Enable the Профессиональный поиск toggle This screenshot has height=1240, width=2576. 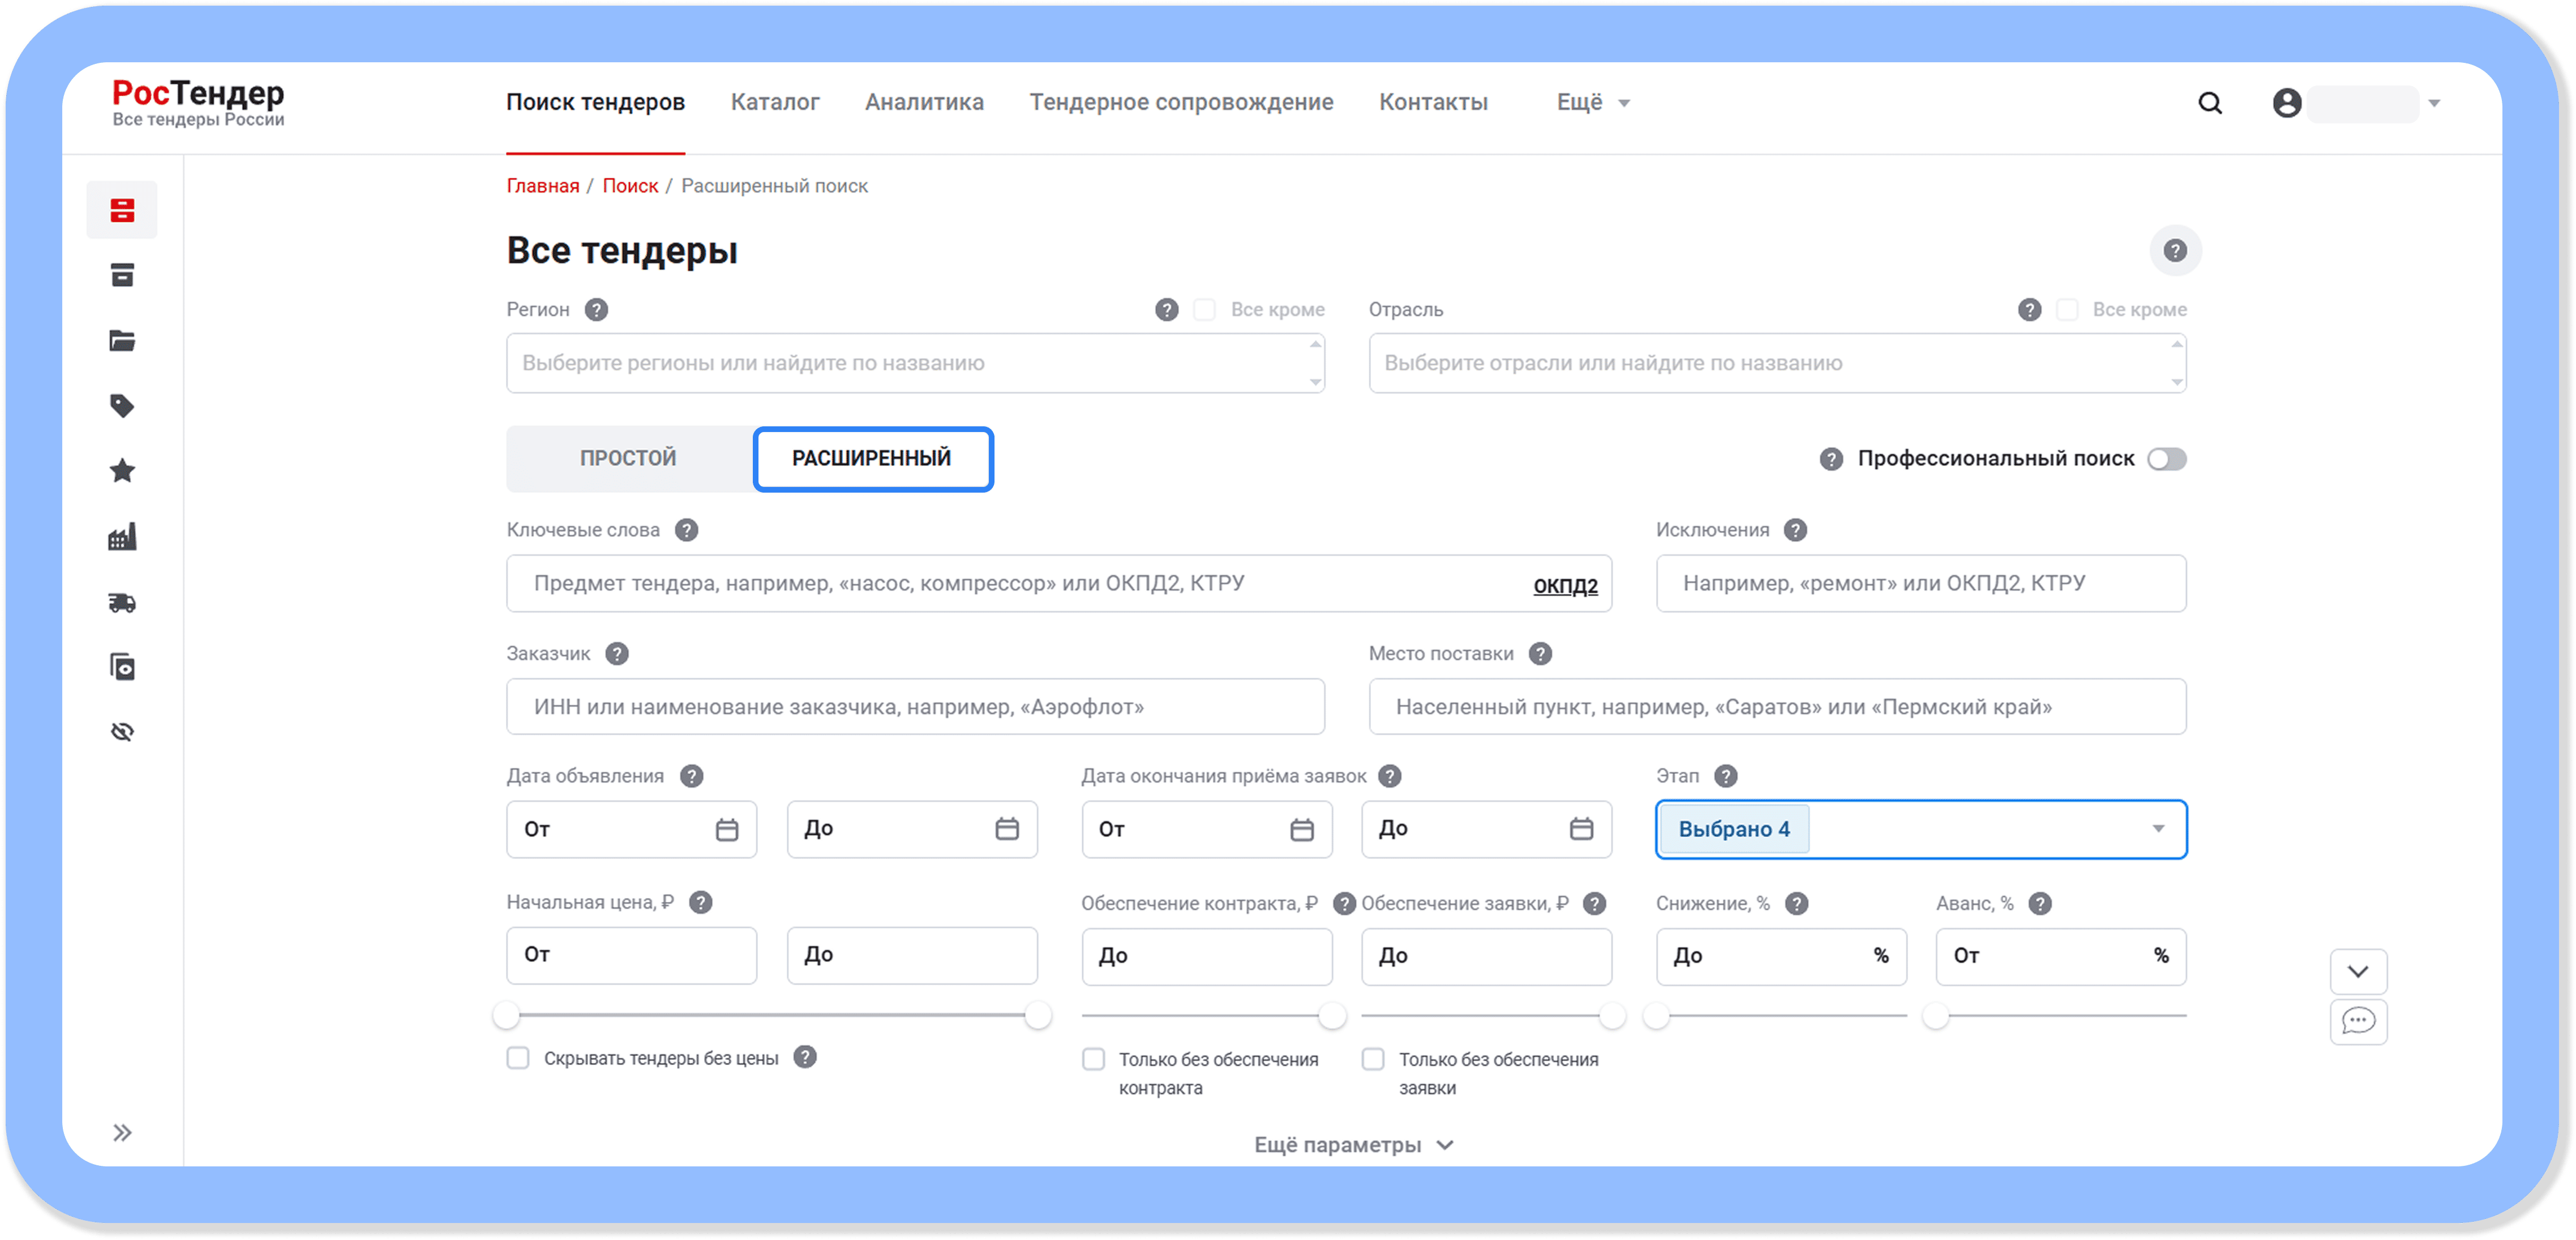pos(2167,459)
